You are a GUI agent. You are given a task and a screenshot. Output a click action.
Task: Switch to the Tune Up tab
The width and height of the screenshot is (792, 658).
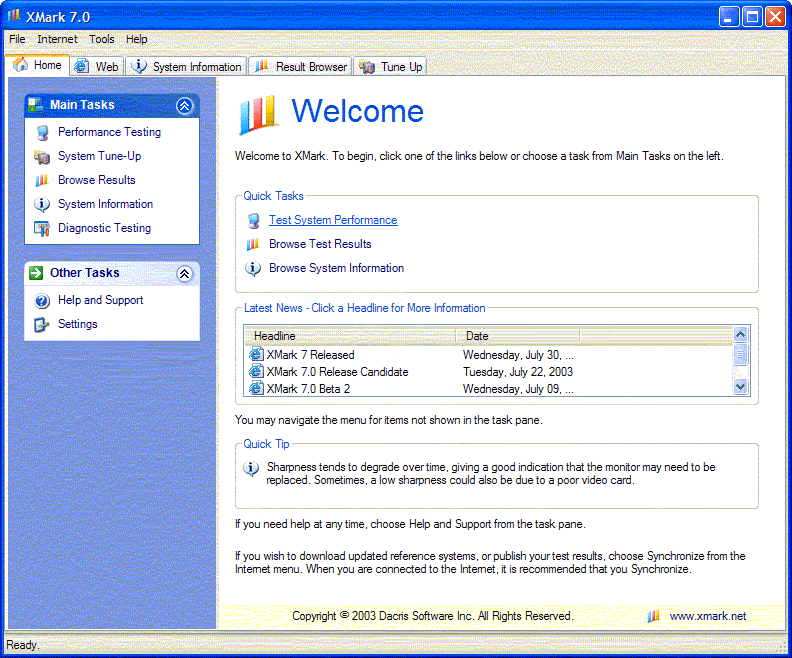click(390, 66)
